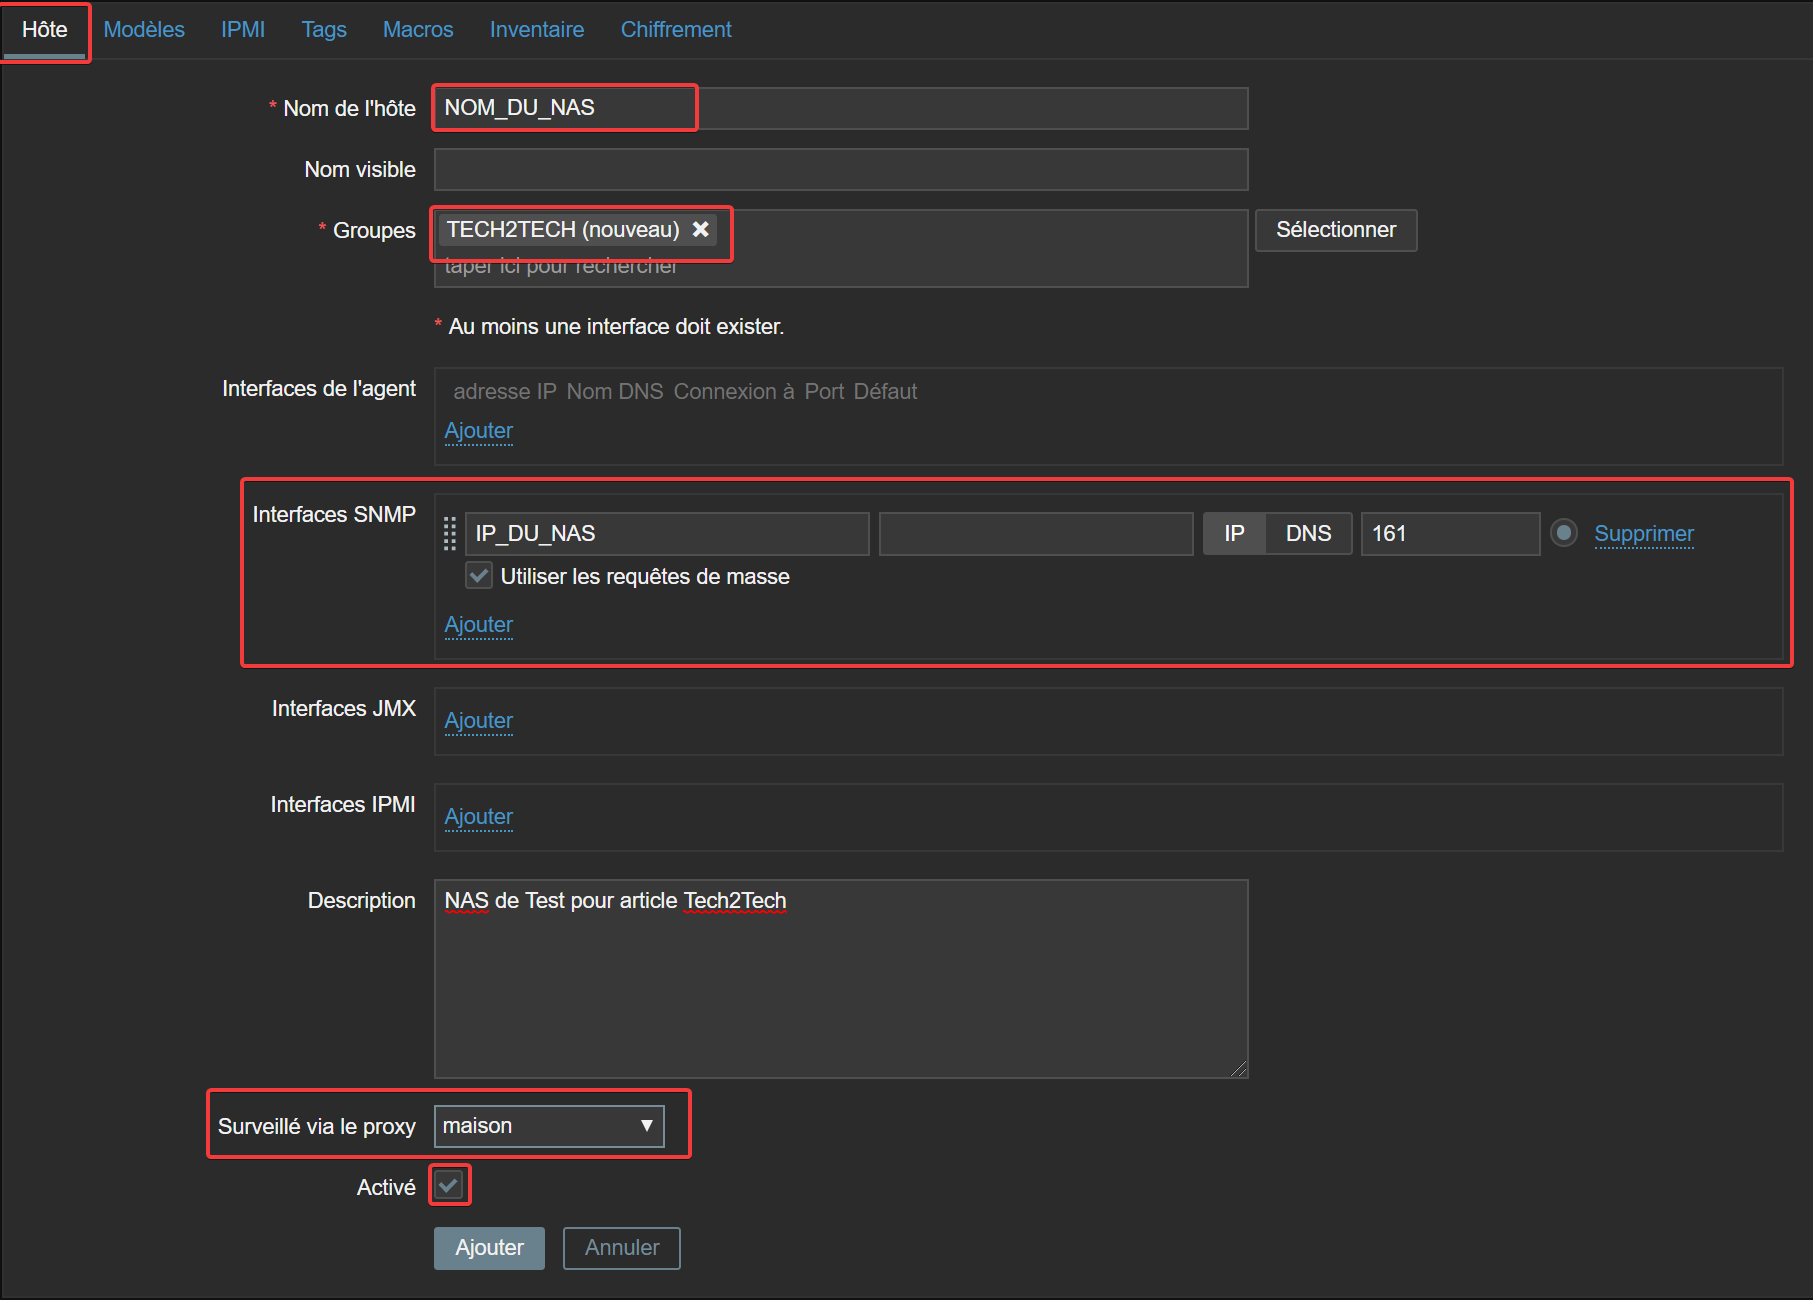Click the SNMP port field showing 161
Image resolution: width=1813 pixels, height=1300 pixels.
[1449, 534]
